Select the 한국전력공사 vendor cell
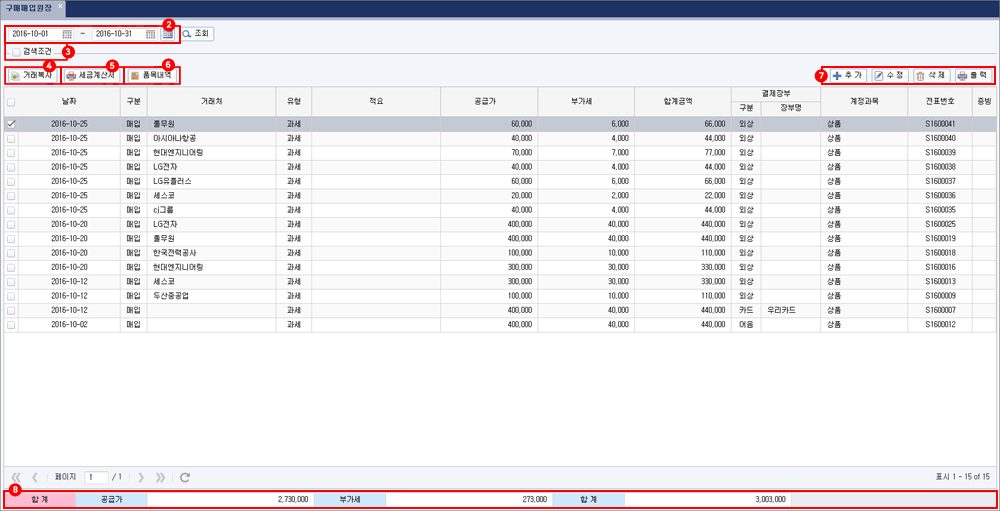The image size is (1000, 511). [x=212, y=253]
